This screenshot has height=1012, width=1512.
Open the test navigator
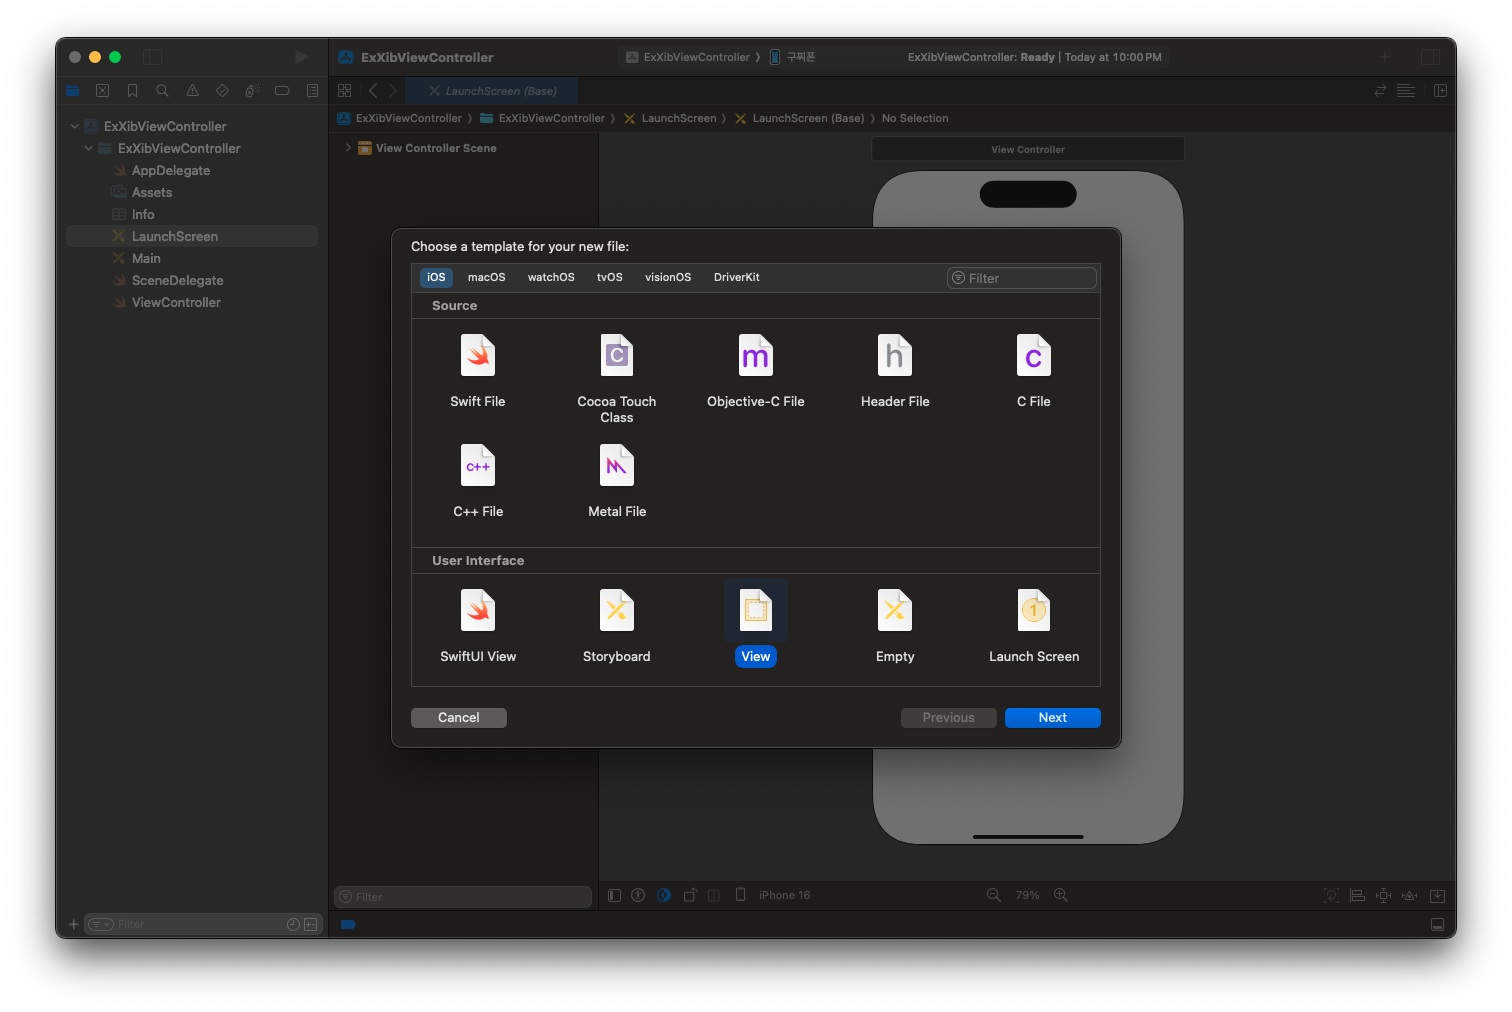(222, 91)
